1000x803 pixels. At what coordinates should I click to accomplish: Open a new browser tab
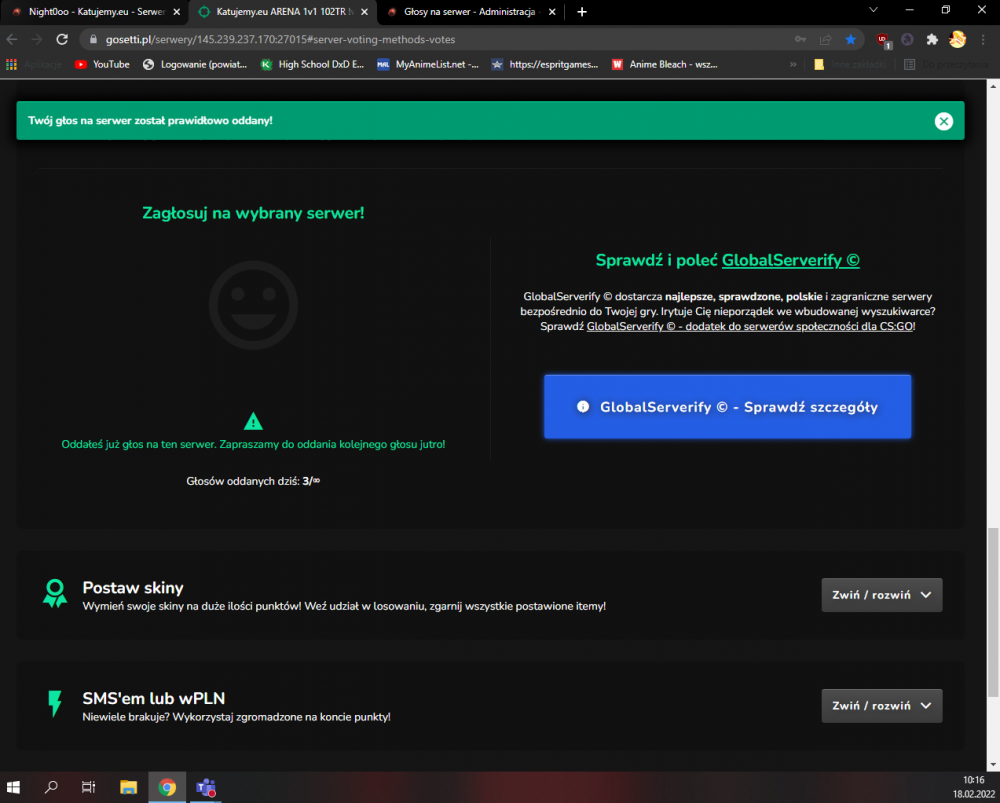click(582, 11)
